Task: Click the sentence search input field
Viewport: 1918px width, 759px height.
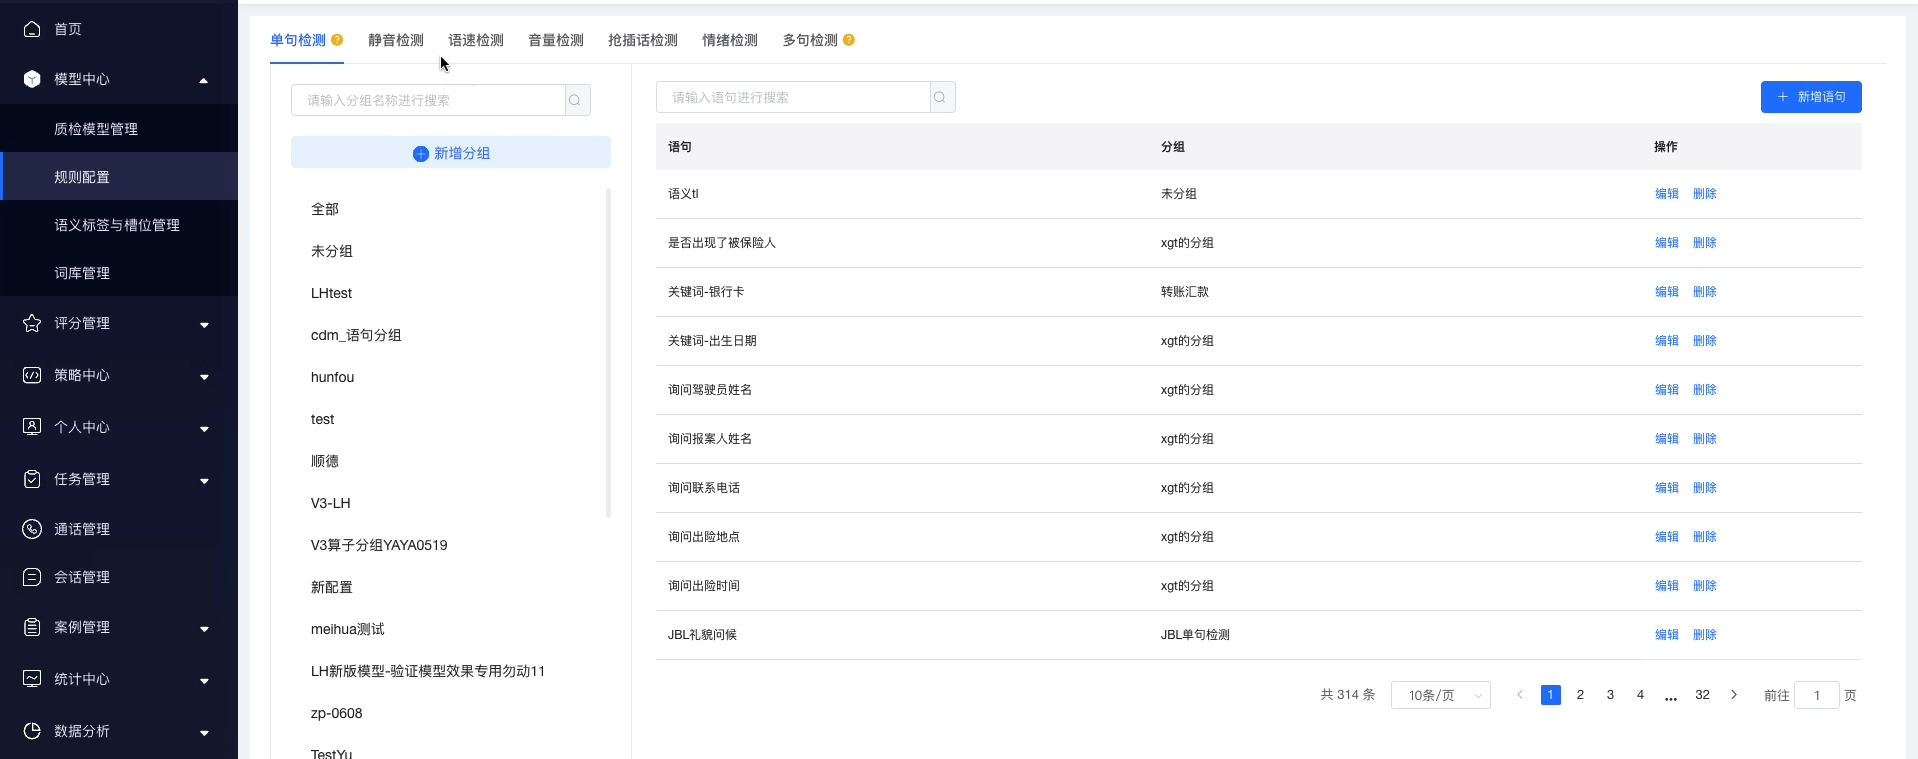Action: click(x=793, y=97)
